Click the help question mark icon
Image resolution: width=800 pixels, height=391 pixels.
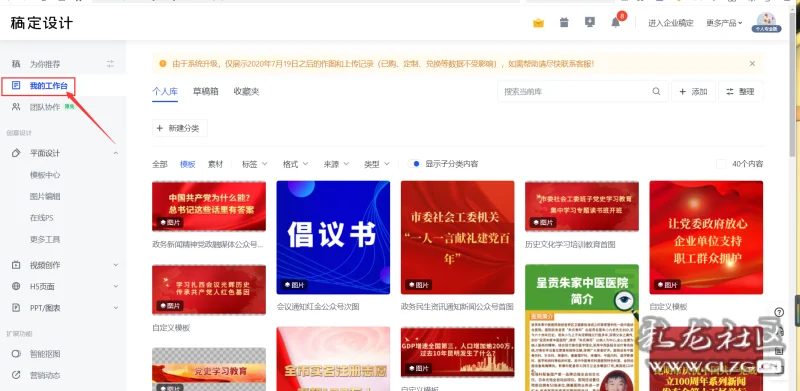[x=779, y=312]
